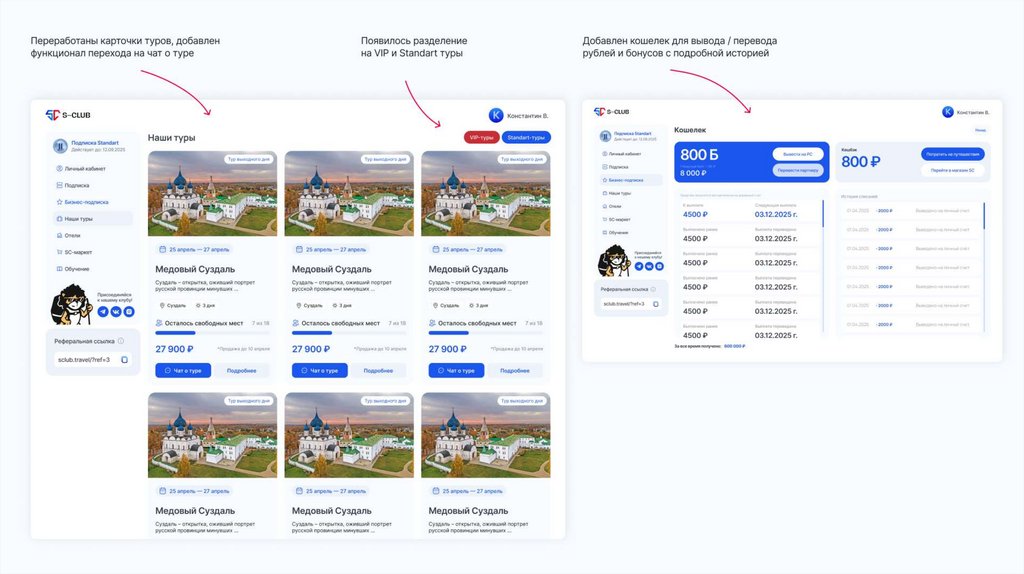The width and height of the screenshot is (1024, 574).
Task: Click the info icon beside Реферальная ссылка, wallet screen
Action: [653, 289]
